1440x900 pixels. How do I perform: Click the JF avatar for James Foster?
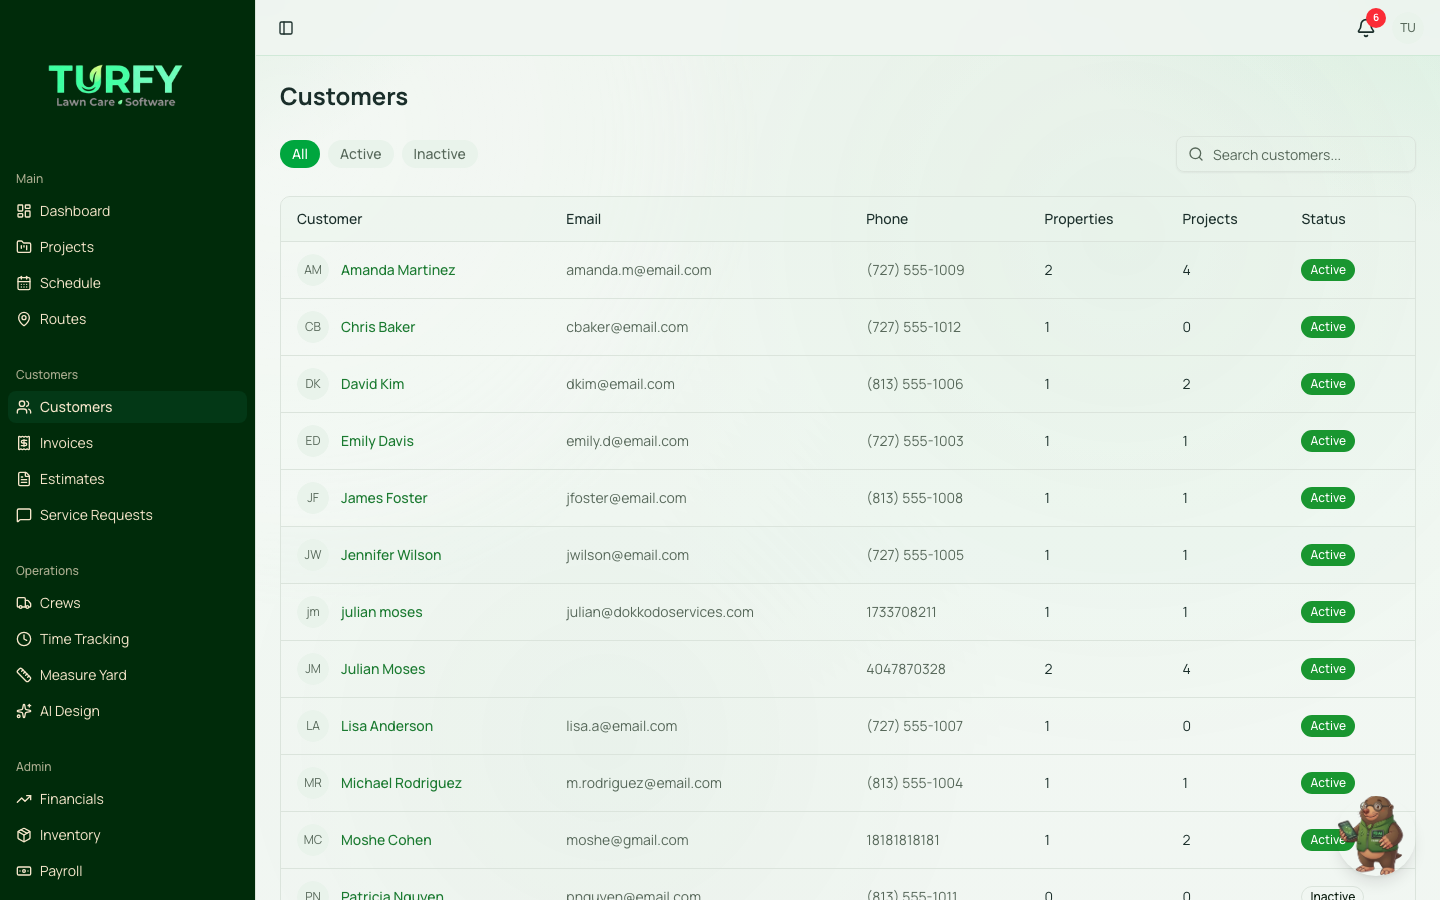[x=313, y=498]
